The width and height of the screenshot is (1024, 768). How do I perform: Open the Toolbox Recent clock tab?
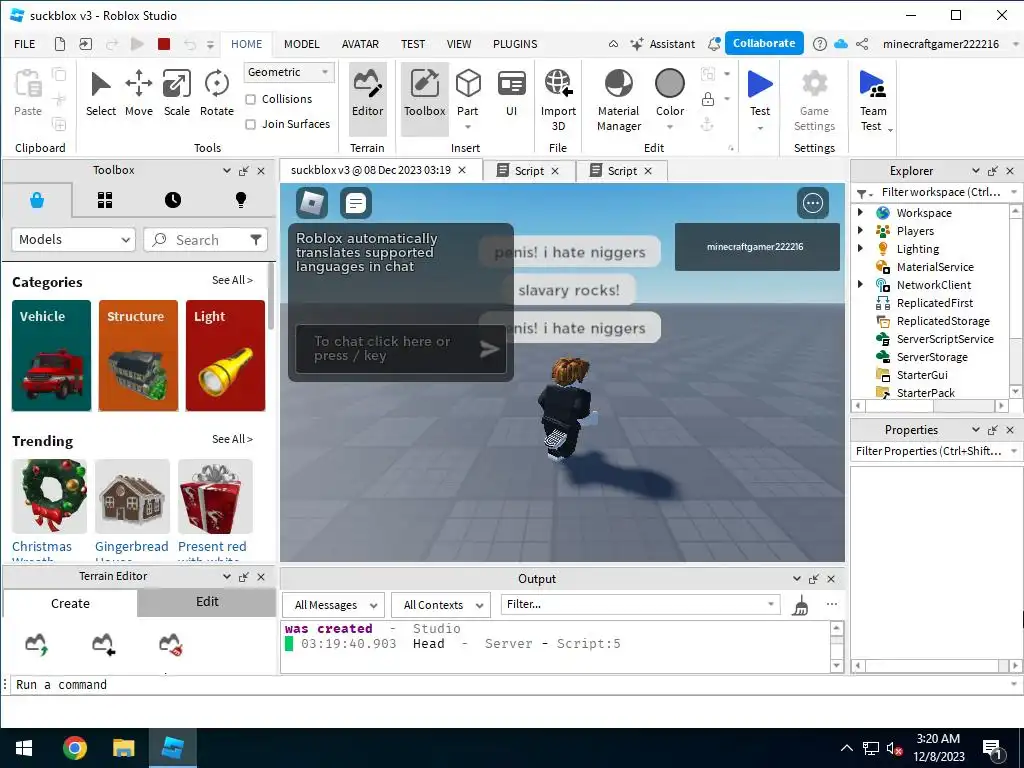[173, 200]
